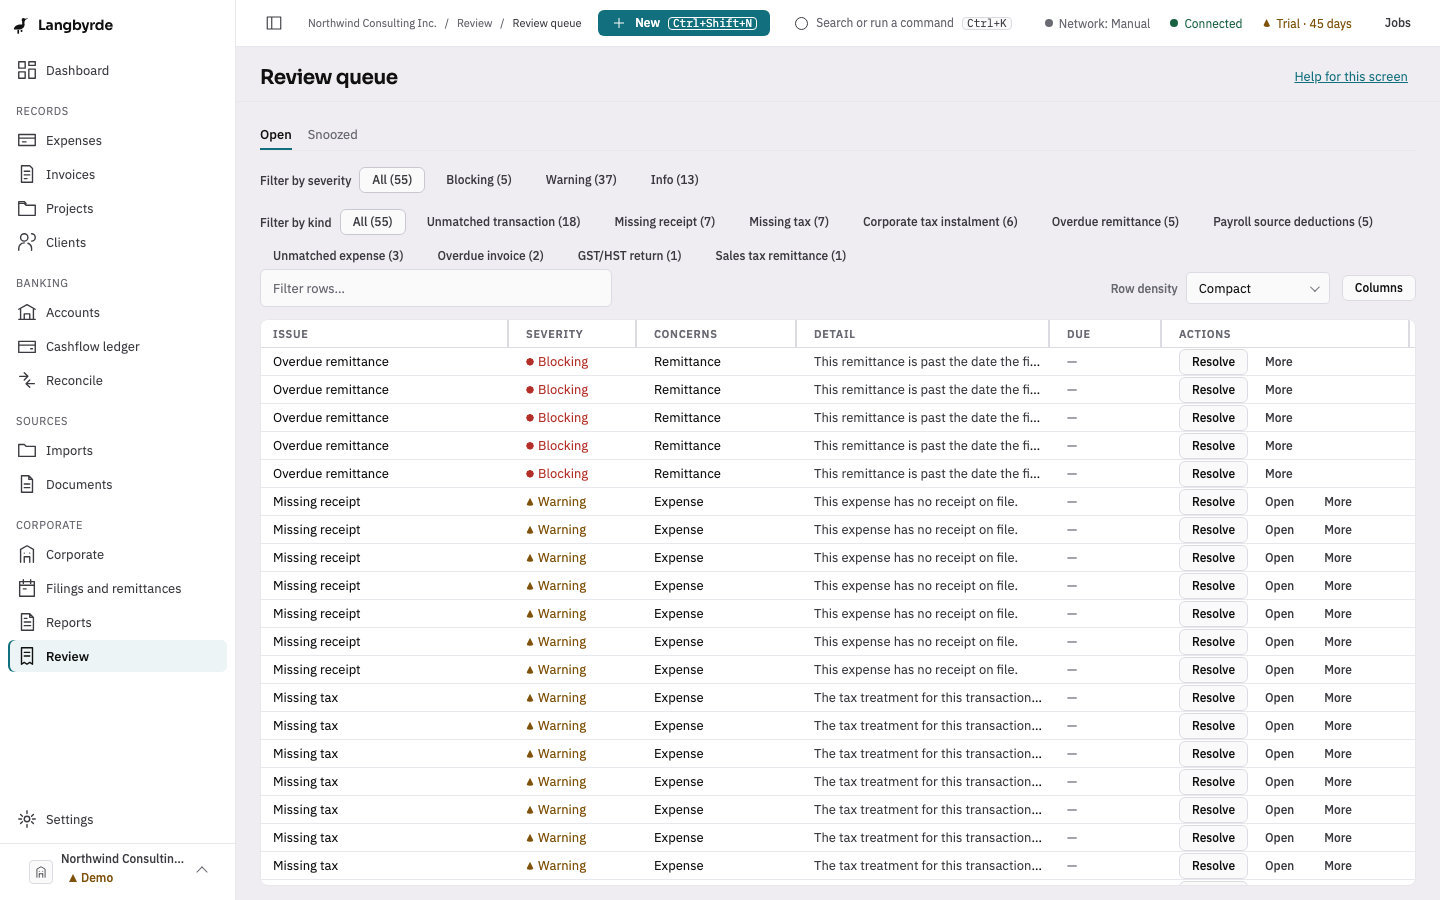Filter kind by Payroll source deductions (5)

[1293, 222]
